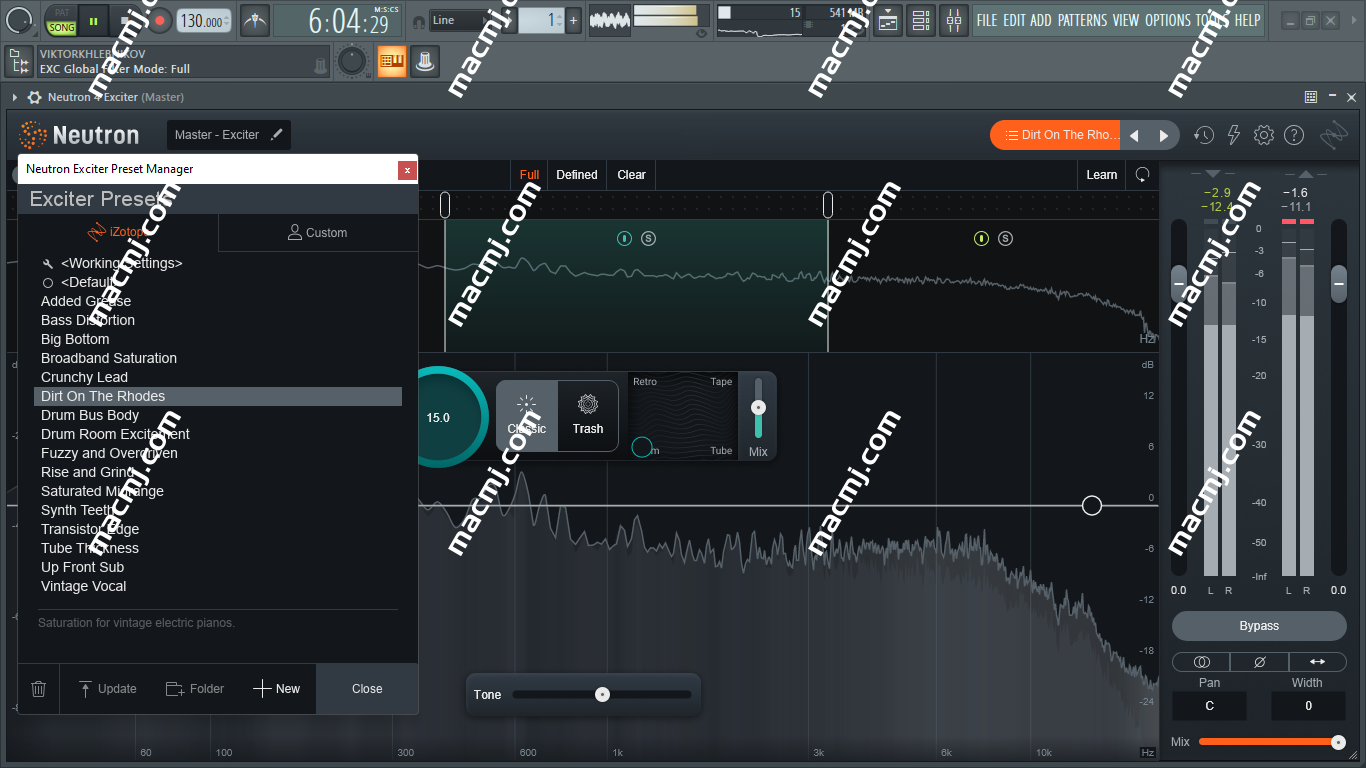Screen dimensions: 1366x768
Task: Open the browser tree icon left of hint bar
Action: tap(19, 62)
